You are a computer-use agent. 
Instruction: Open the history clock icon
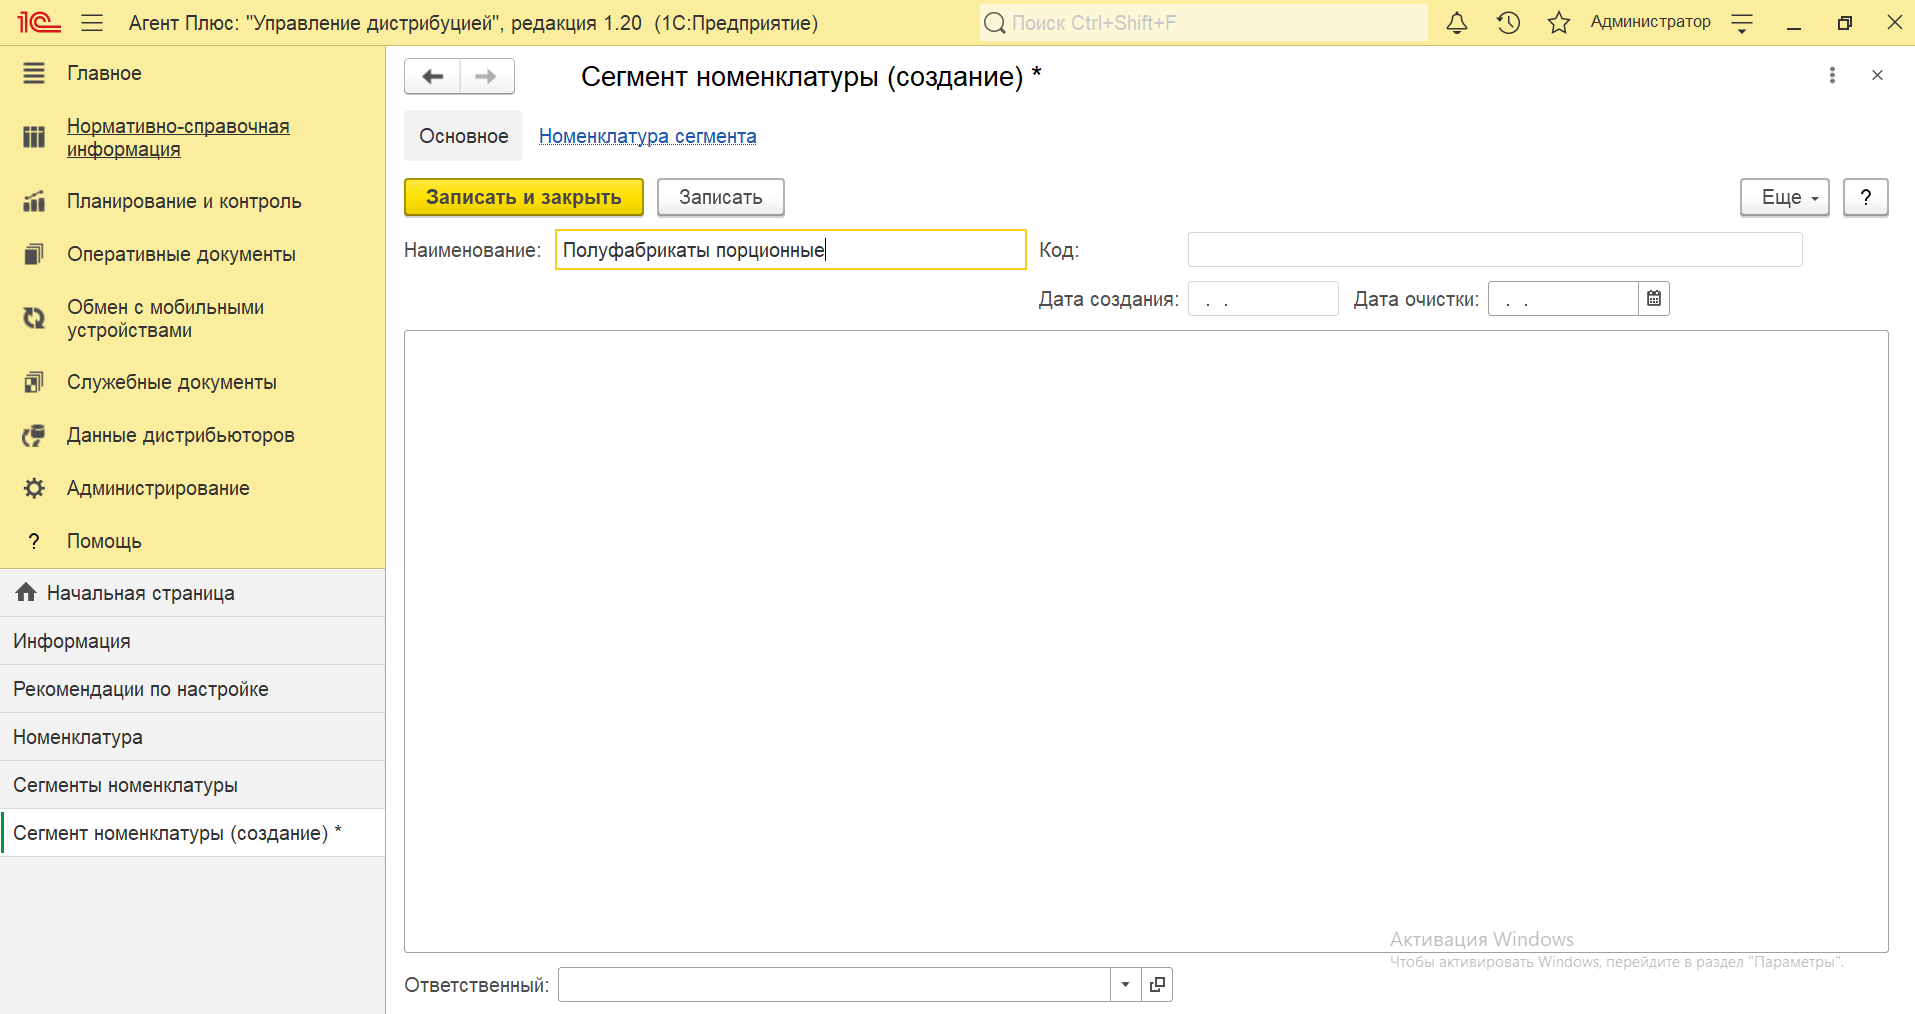coord(1508,23)
